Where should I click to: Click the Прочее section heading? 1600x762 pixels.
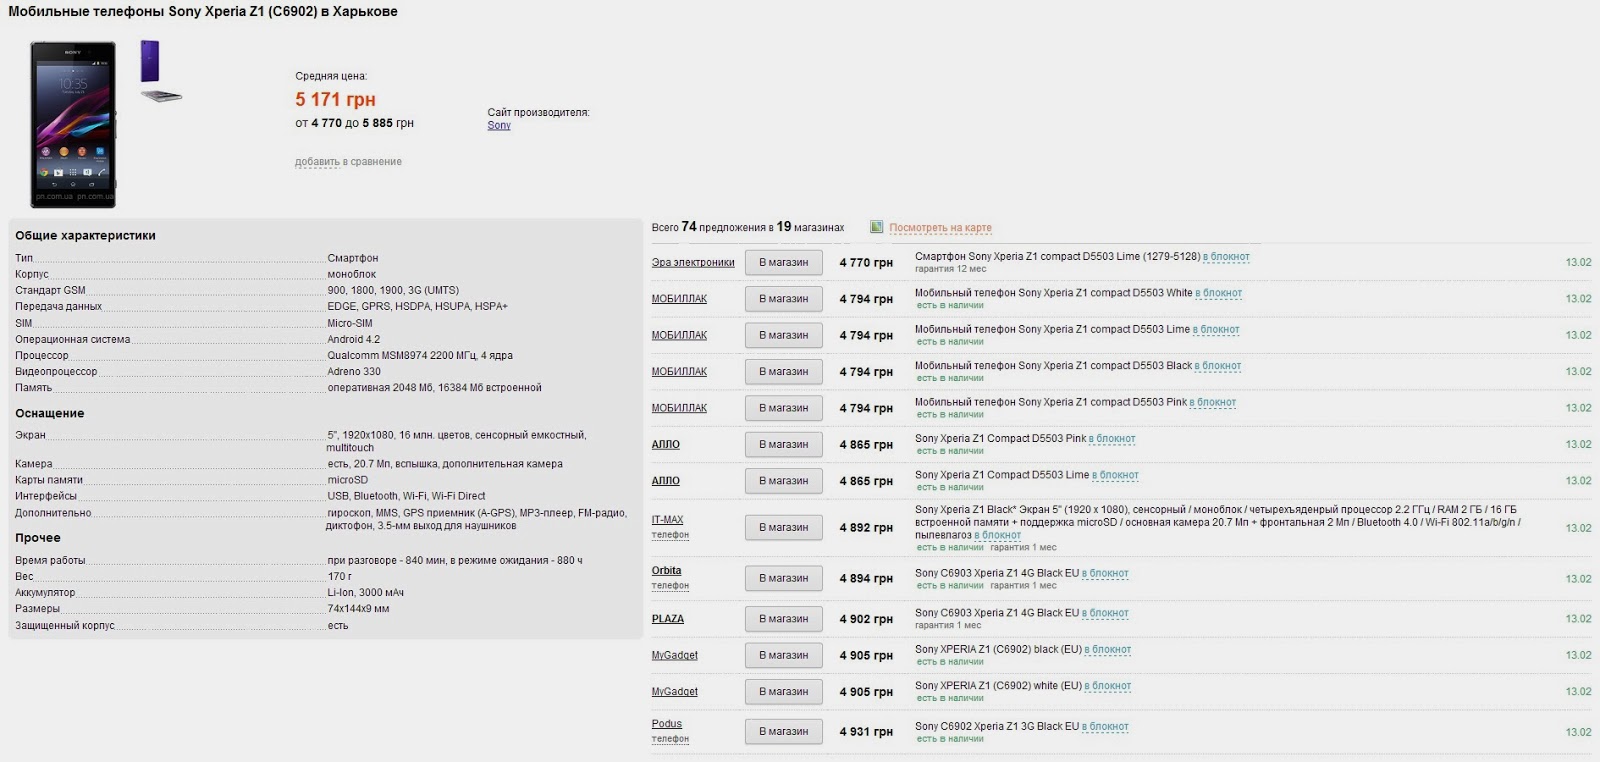[37, 538]
